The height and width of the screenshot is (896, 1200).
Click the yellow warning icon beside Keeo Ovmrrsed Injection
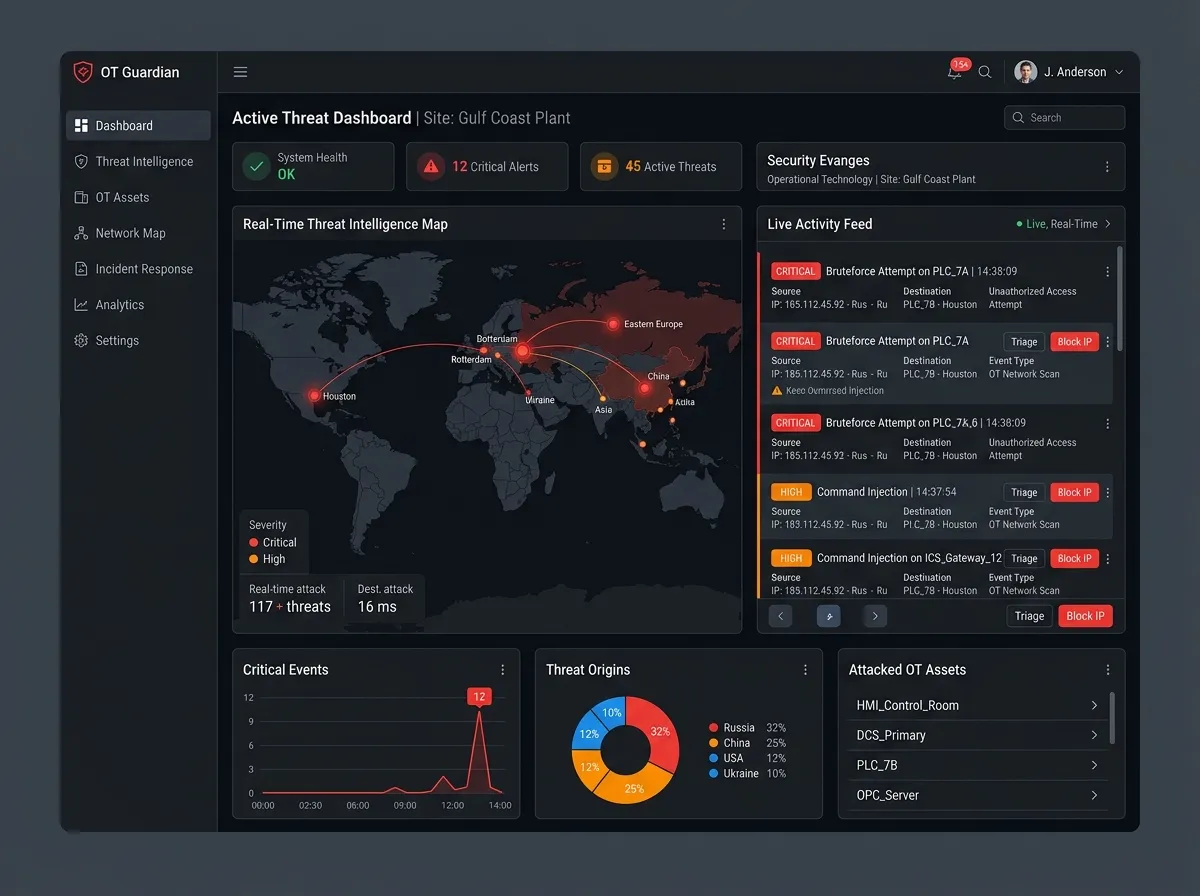coord(777,391)
